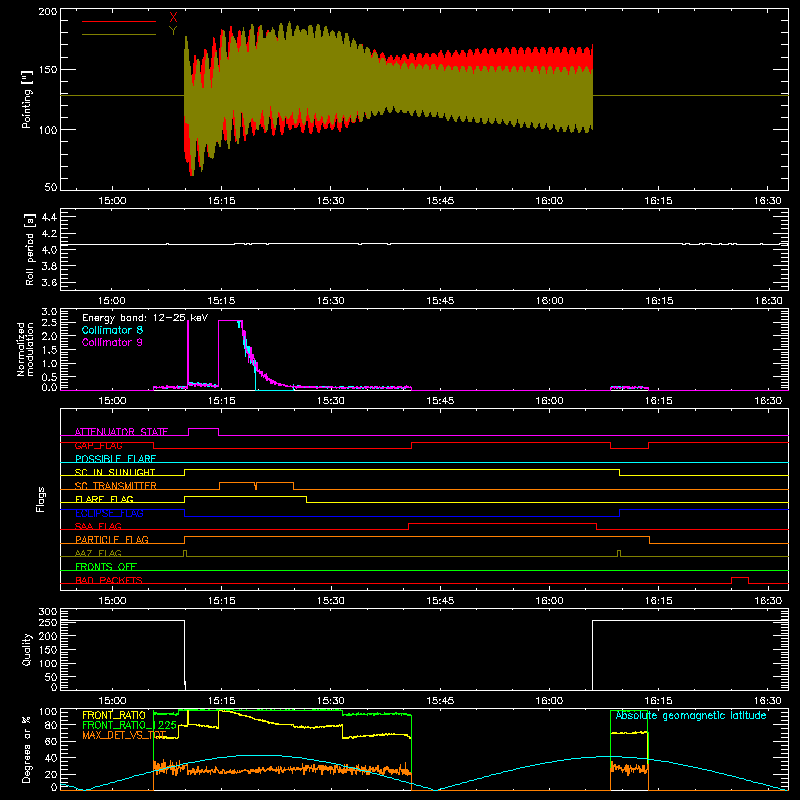Click the '4.4' tick on Roll period axis
The image size is (800, 800).
tap(49, 217)
